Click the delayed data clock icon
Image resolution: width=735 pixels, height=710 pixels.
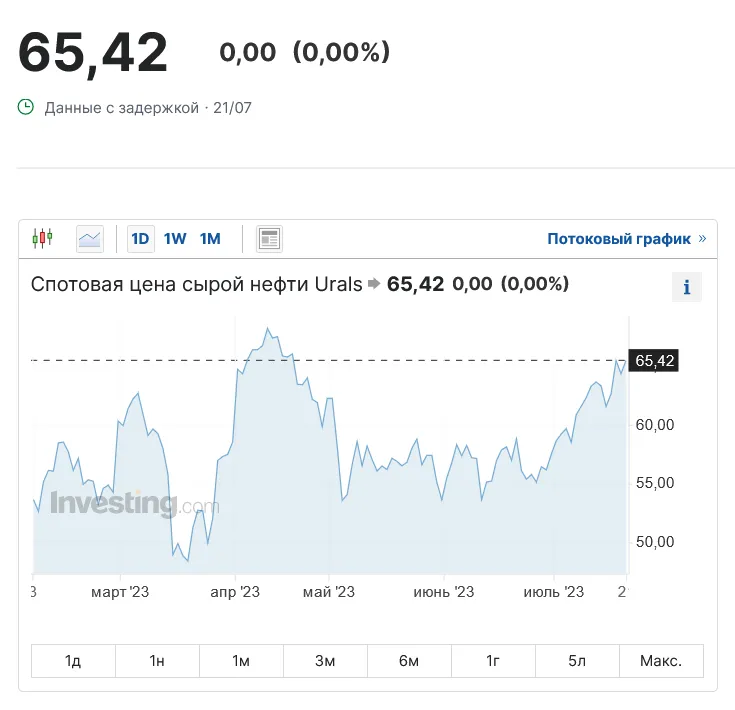click(x=26, y=107)
